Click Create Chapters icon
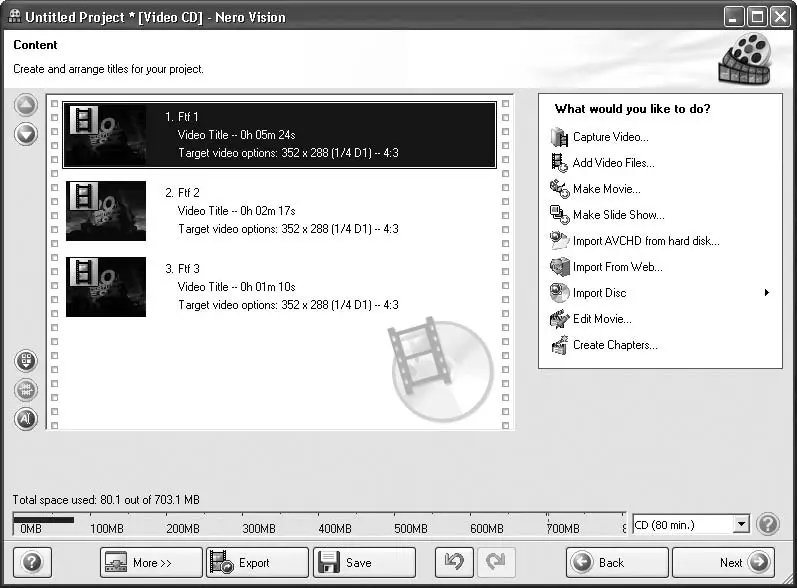 pyautogui.click(x=559, y=345)
